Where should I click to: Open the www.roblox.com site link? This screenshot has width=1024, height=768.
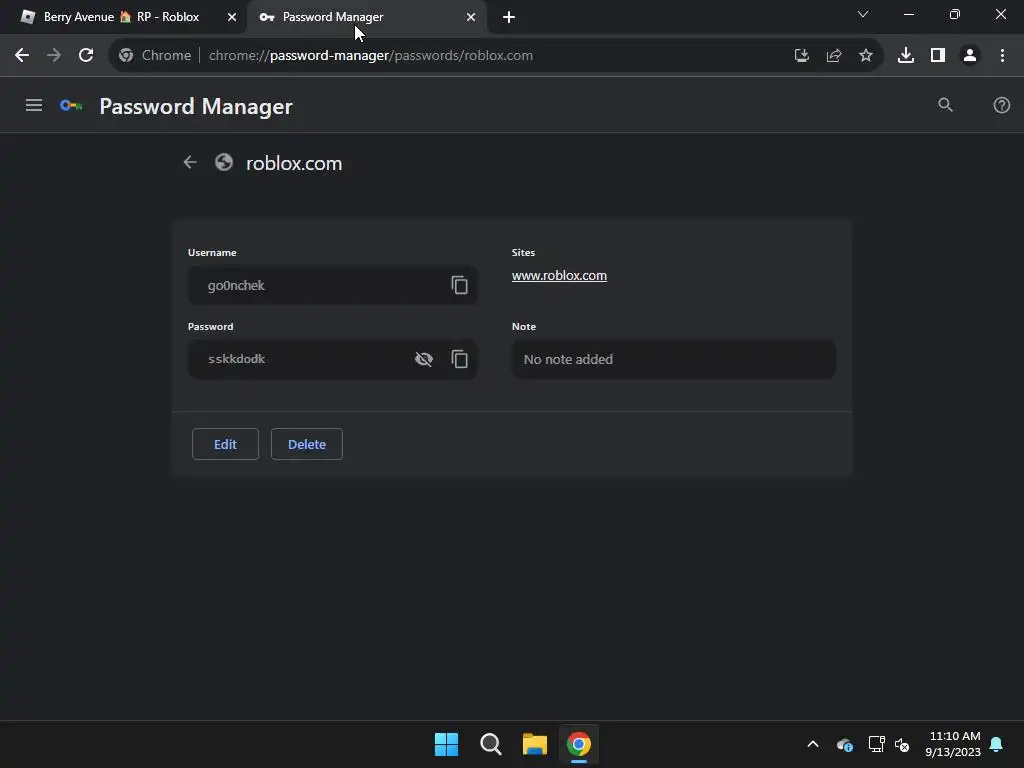coord(559,276)
